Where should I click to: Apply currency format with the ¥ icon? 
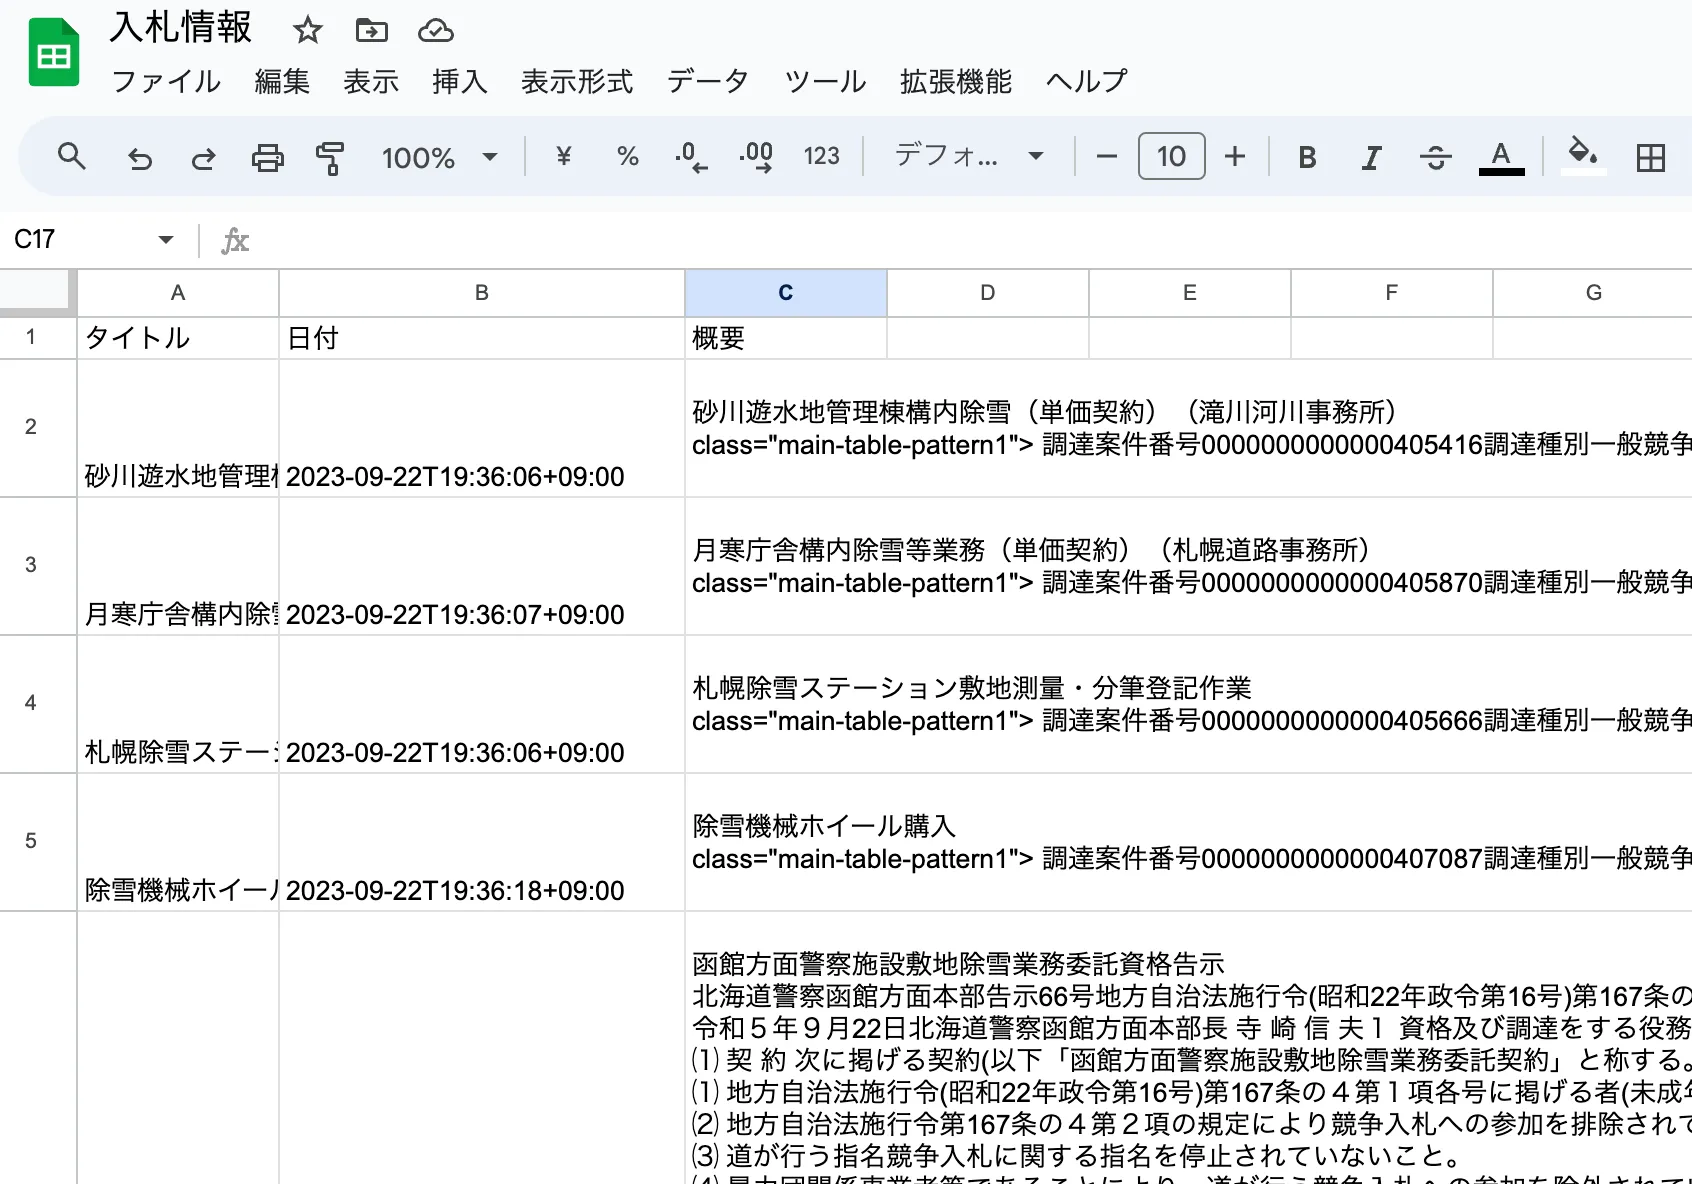click(x=563, y=157)
